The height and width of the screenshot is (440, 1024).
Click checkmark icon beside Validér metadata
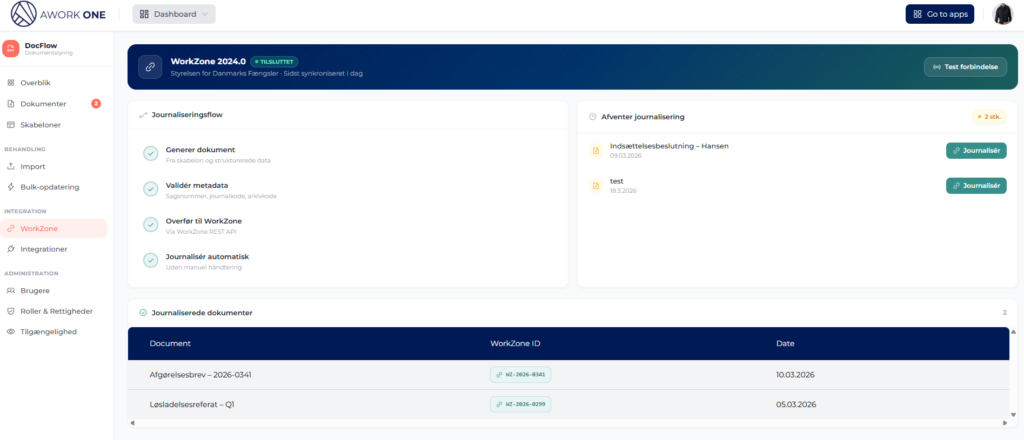coord(151,189)
